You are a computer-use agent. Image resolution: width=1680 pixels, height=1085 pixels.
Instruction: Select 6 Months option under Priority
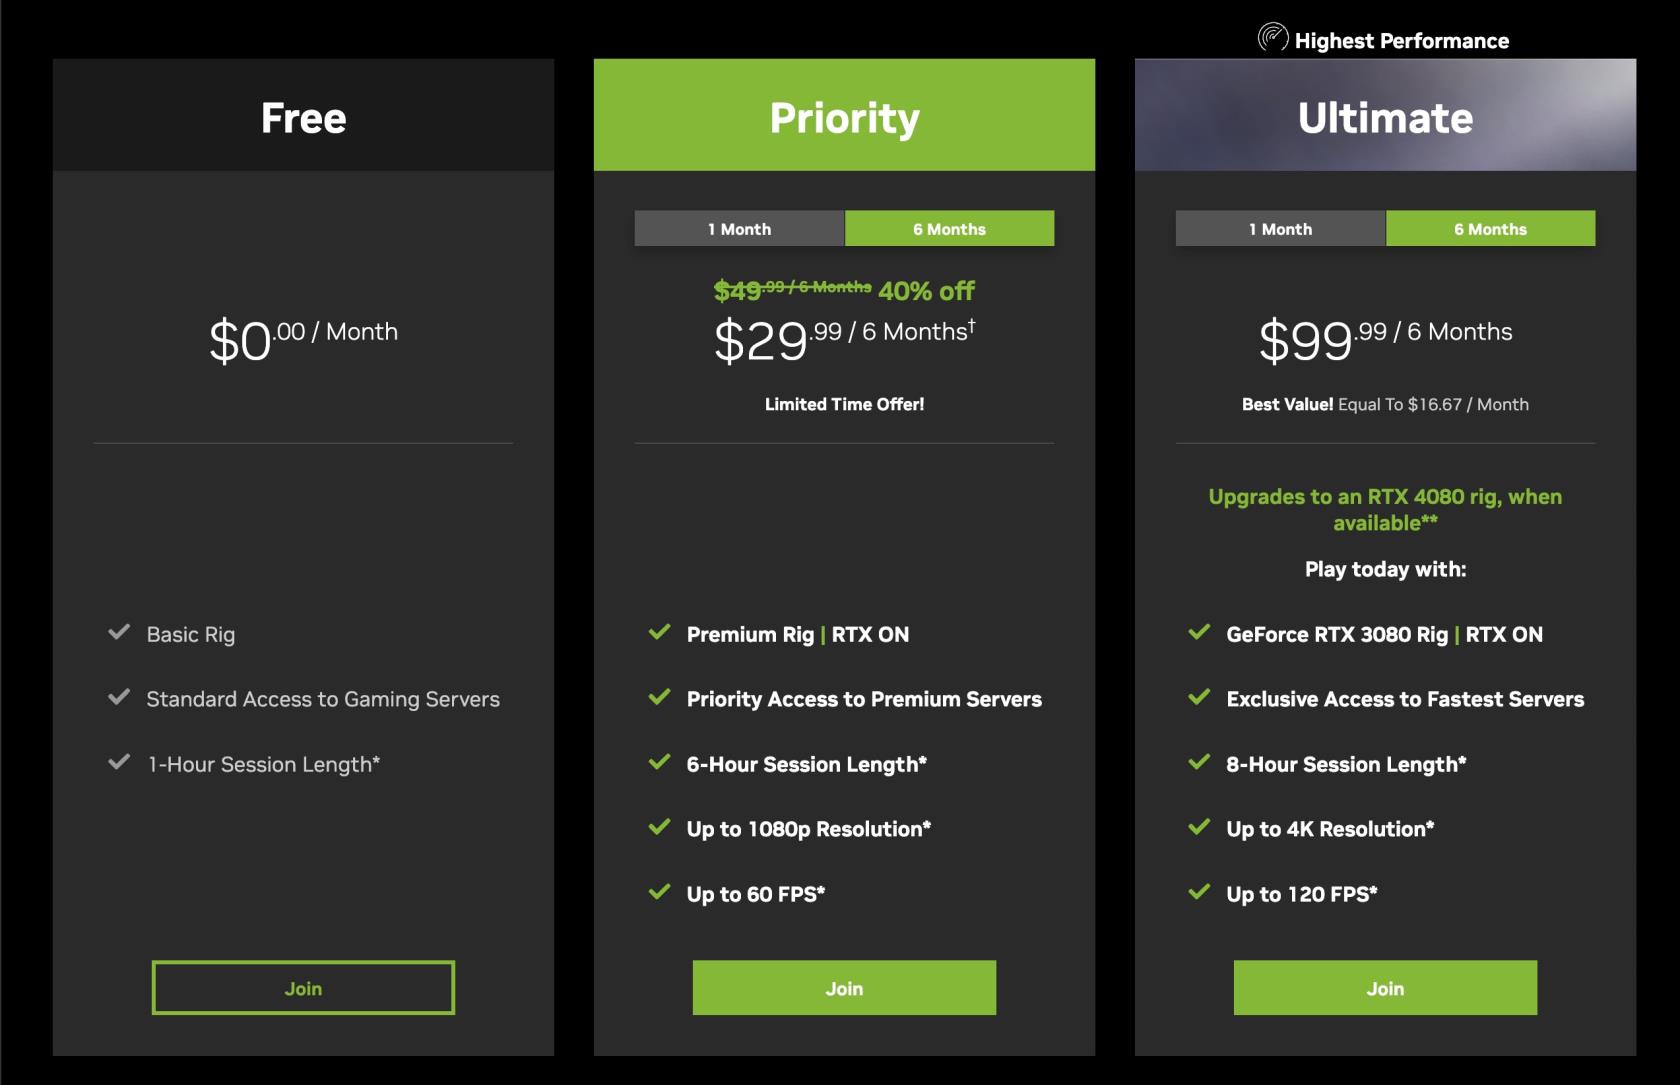click(950, 228)
